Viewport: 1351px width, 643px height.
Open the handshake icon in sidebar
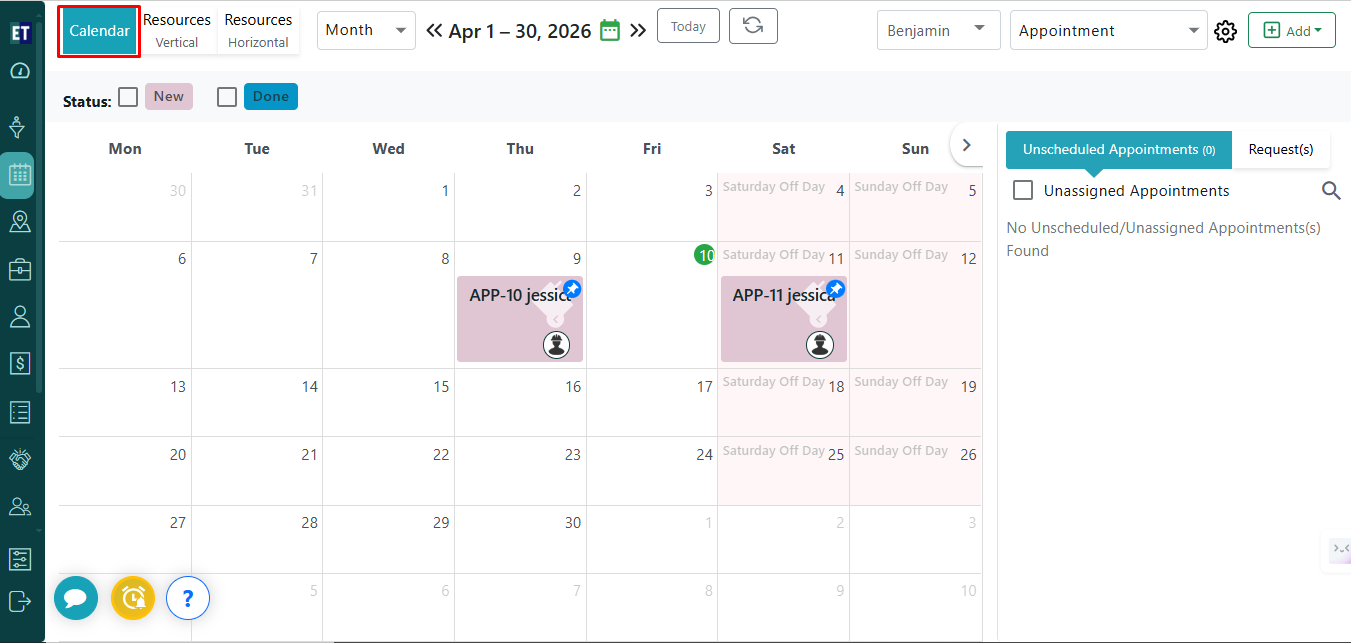[x=20, y=459]
